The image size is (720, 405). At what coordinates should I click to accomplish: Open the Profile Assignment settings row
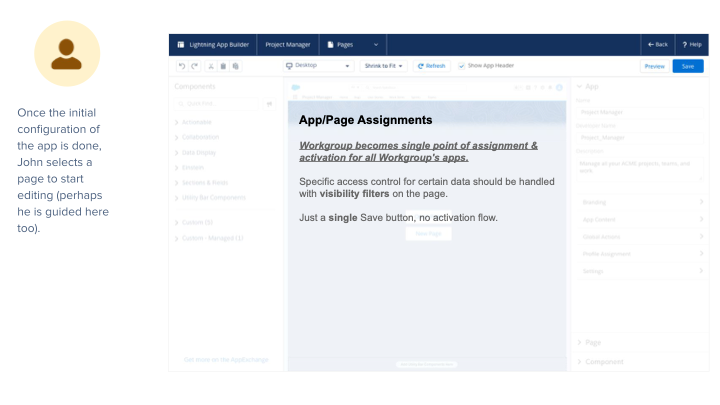coord(641,254)
